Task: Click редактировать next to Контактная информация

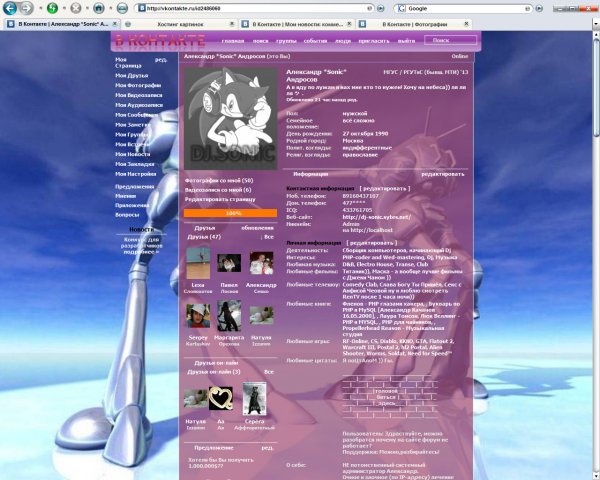Action: [x=385, y=188]
